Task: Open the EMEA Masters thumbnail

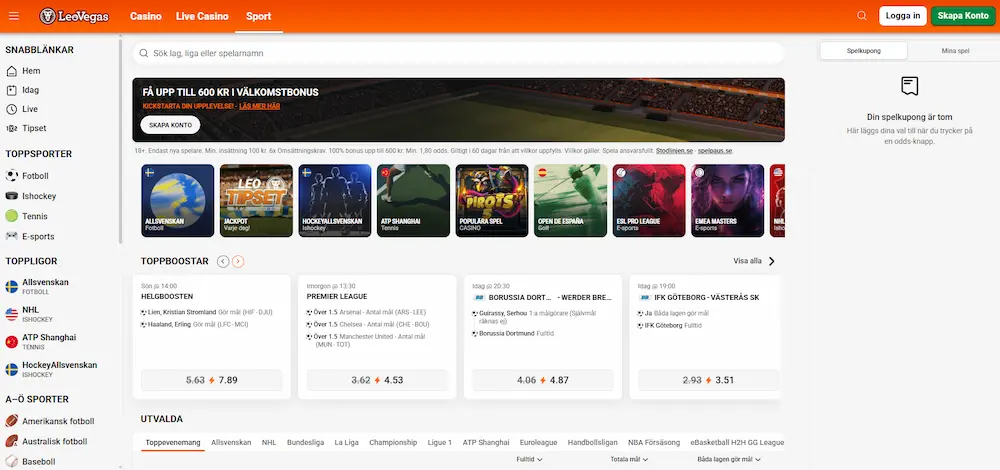Action: 728,201
